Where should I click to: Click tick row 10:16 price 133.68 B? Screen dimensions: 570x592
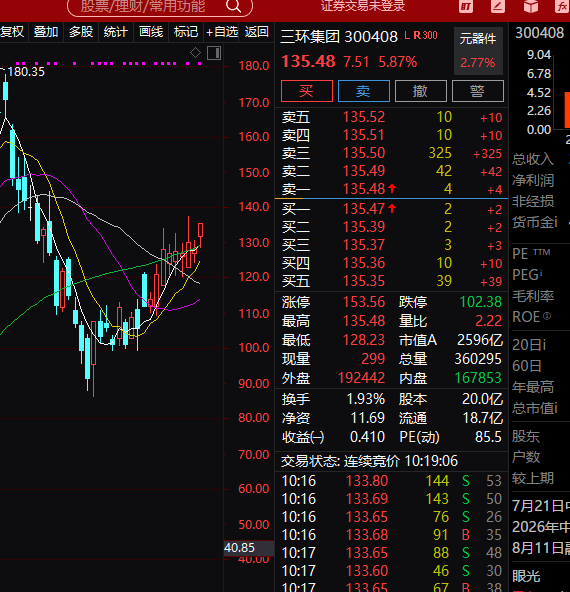tap(391, 535)
